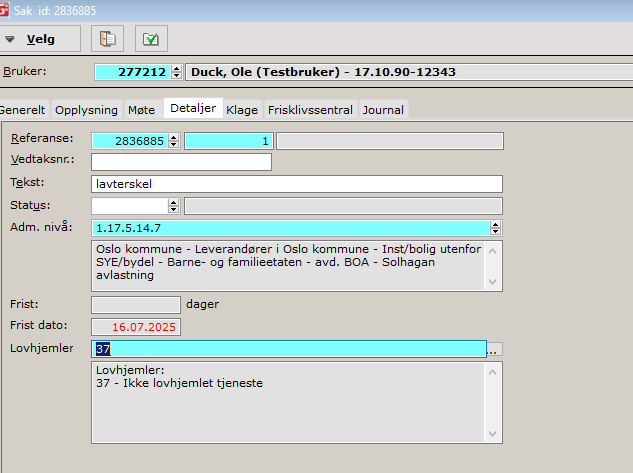
Task: Click up arrow in Adm. nivå description scrollbar
Action: pyautogui.click(x=493, y=251)
